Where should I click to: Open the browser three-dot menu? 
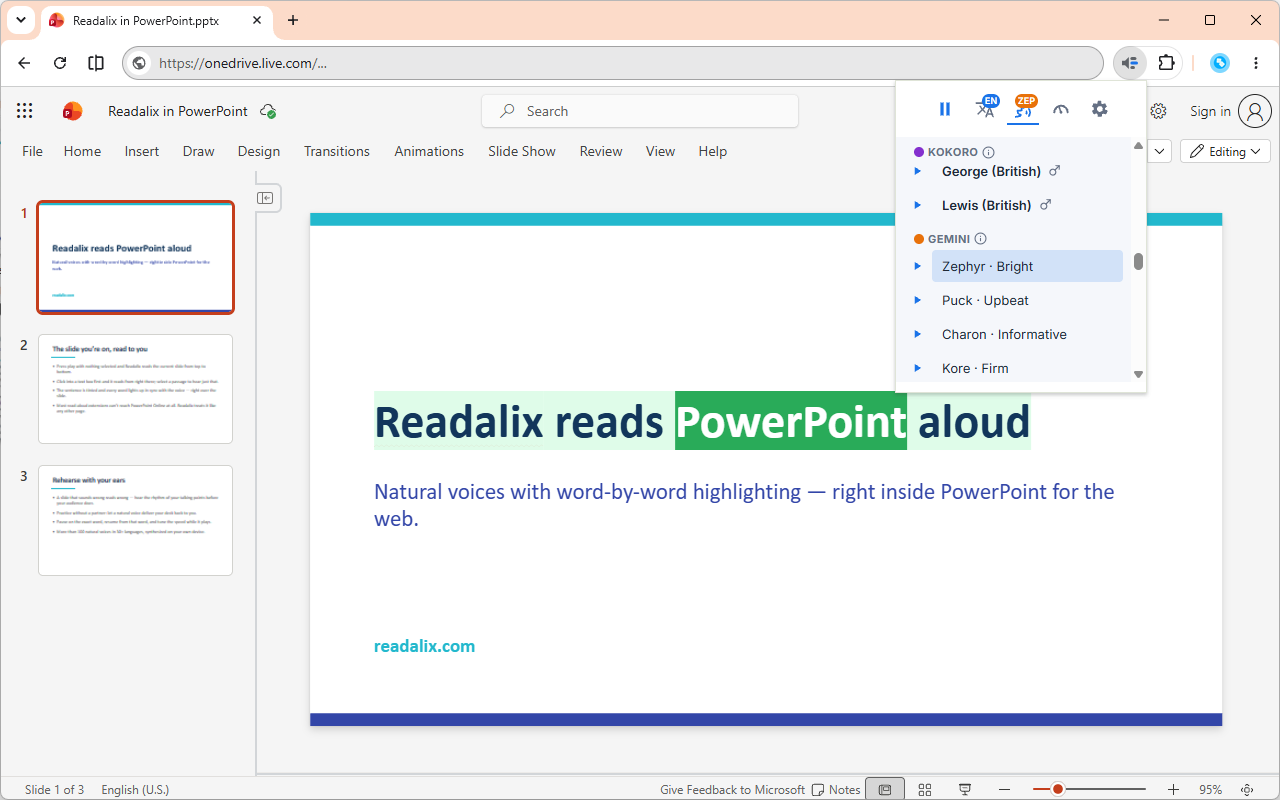pos(1256,63)
